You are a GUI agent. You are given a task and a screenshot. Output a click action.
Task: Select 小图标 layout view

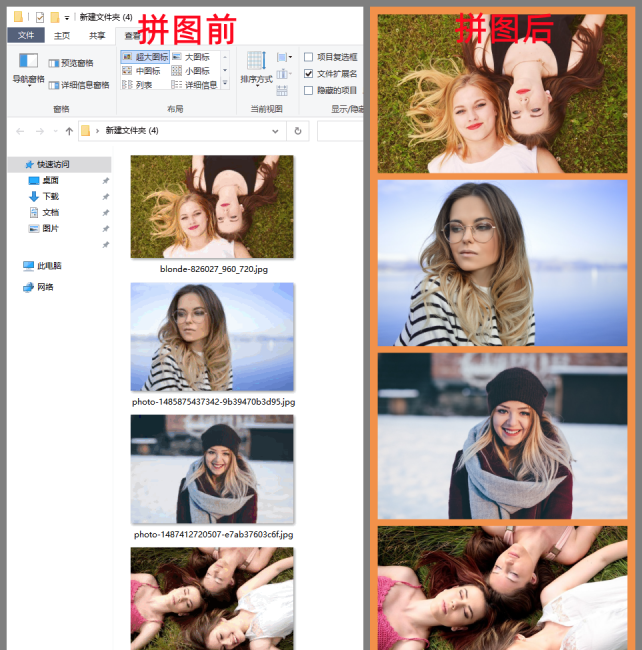(x=191, y=71)
